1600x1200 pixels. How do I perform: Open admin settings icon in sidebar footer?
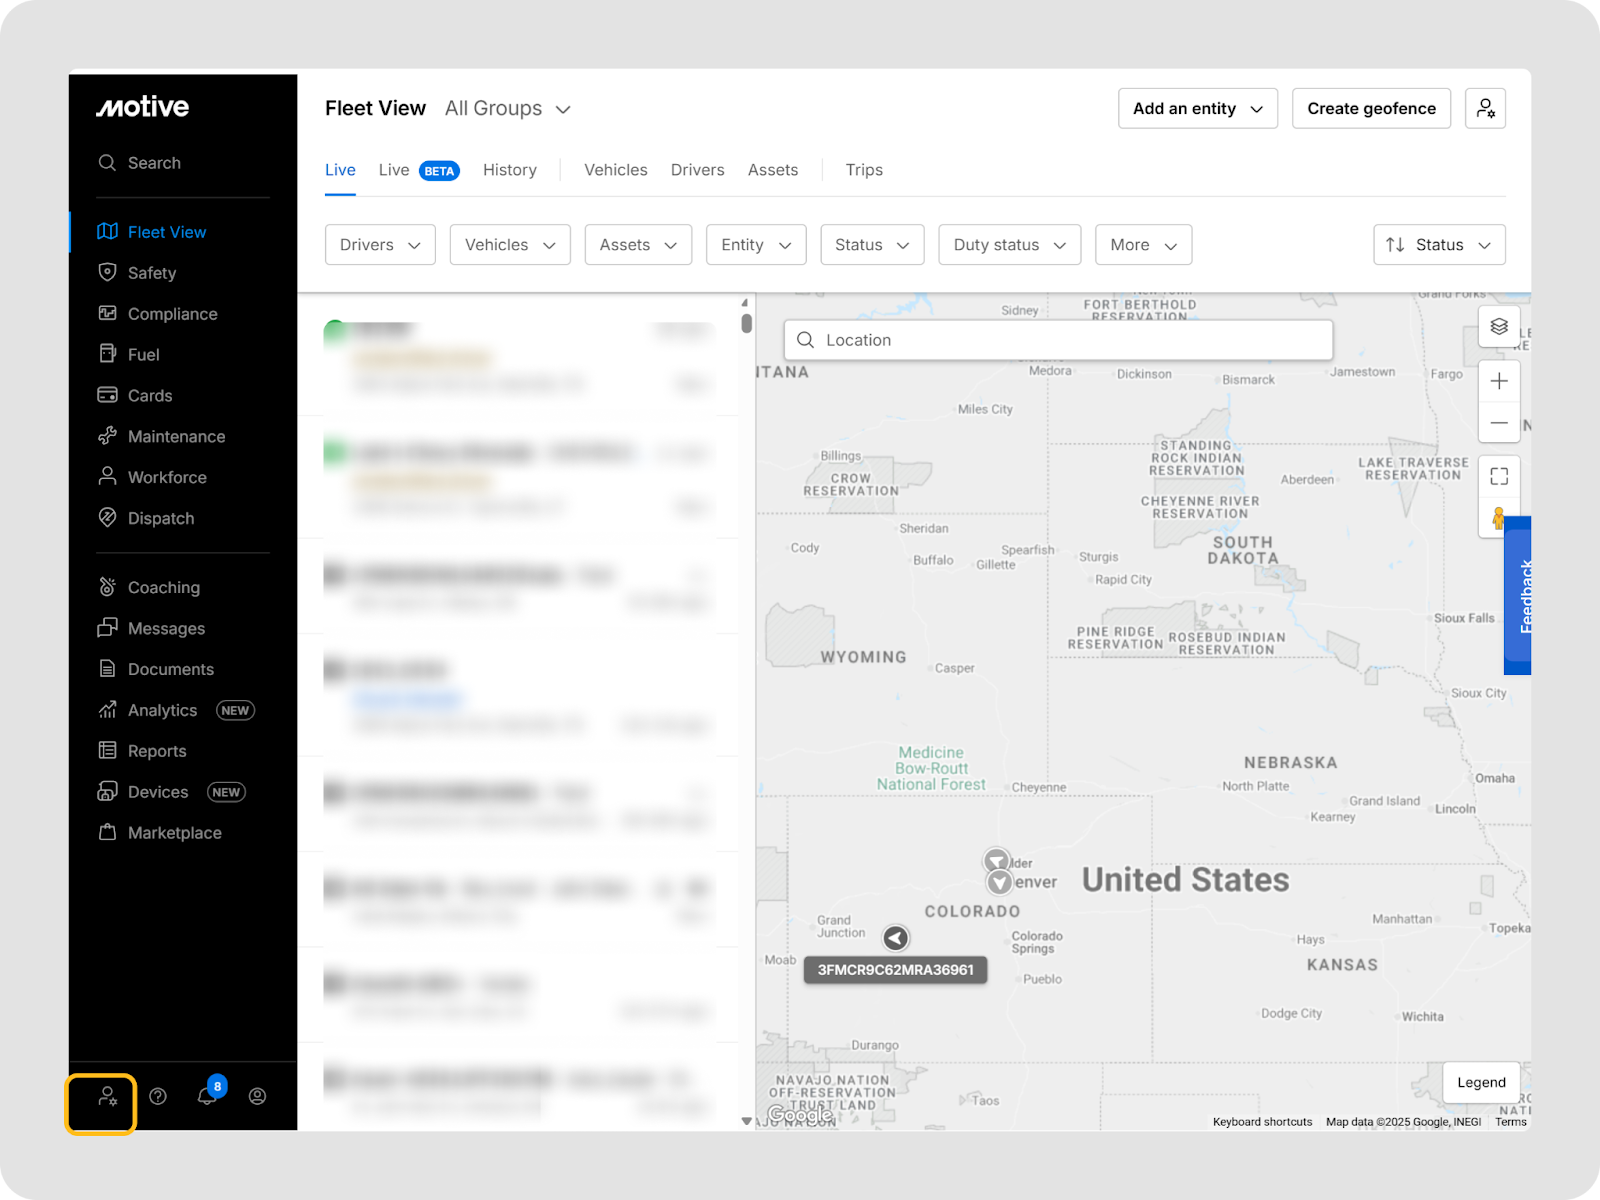tap(107, 1097)
